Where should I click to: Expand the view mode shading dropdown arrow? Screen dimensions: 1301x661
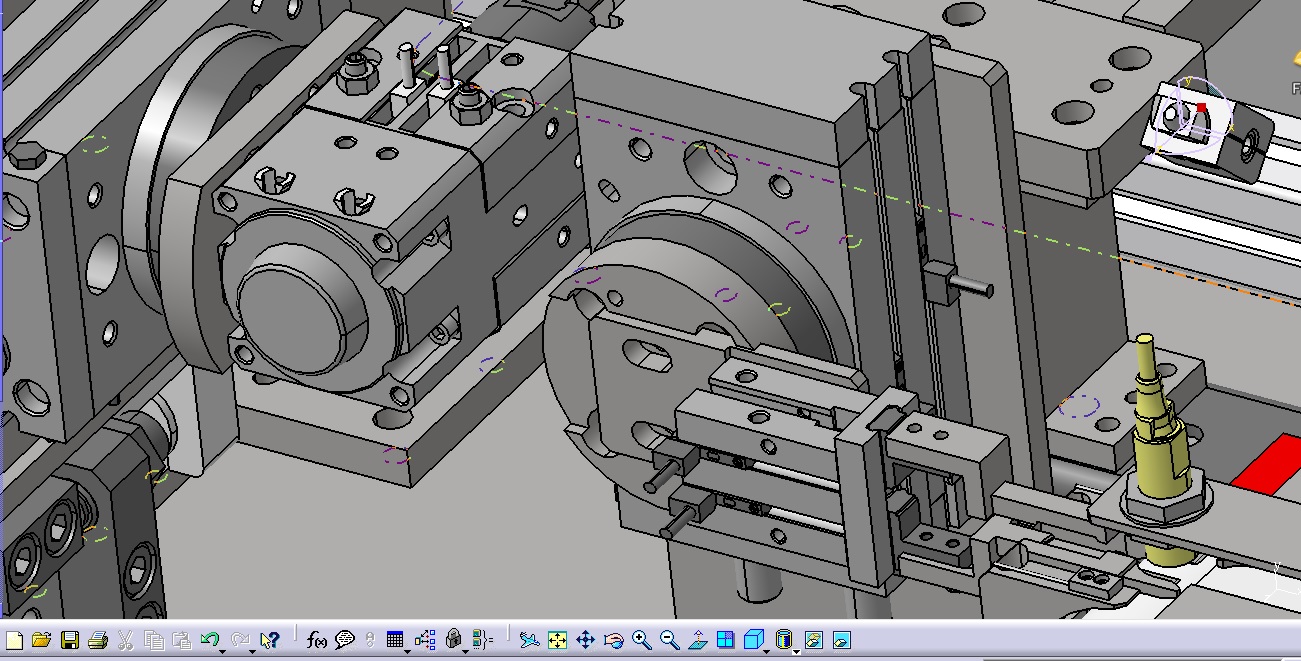(796, 652)
